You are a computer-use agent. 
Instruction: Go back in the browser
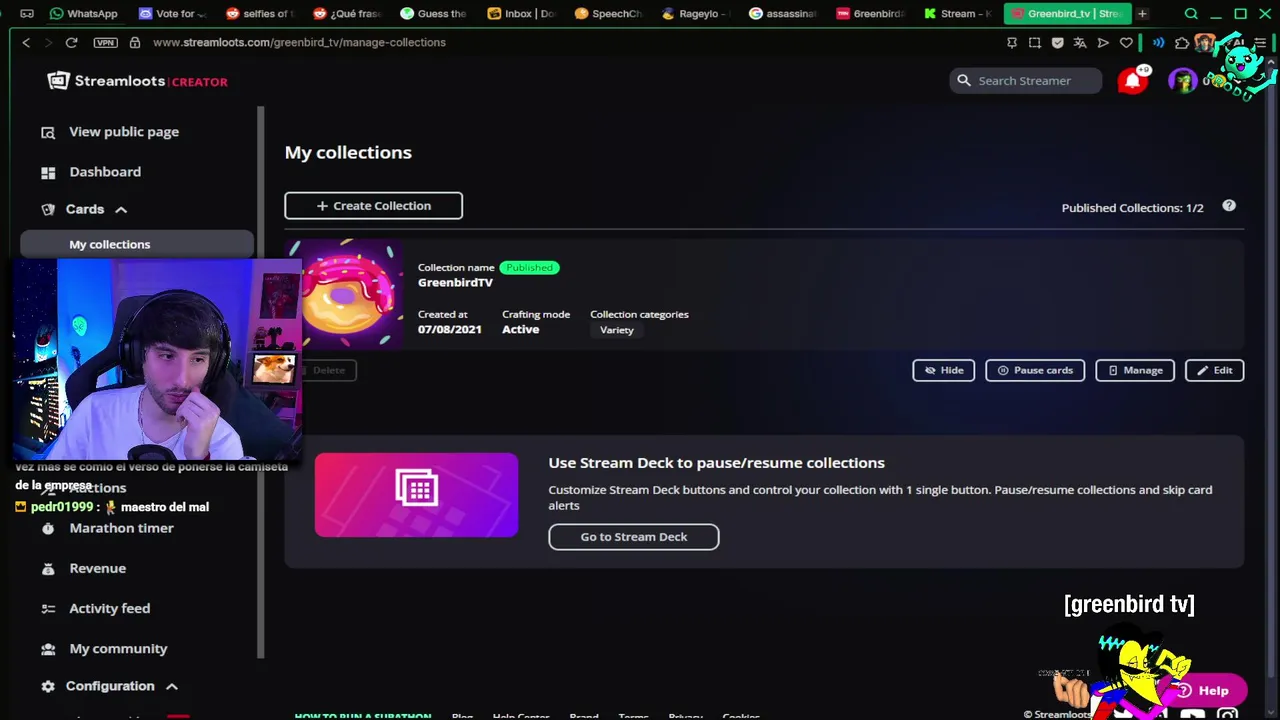coord(26,43)
